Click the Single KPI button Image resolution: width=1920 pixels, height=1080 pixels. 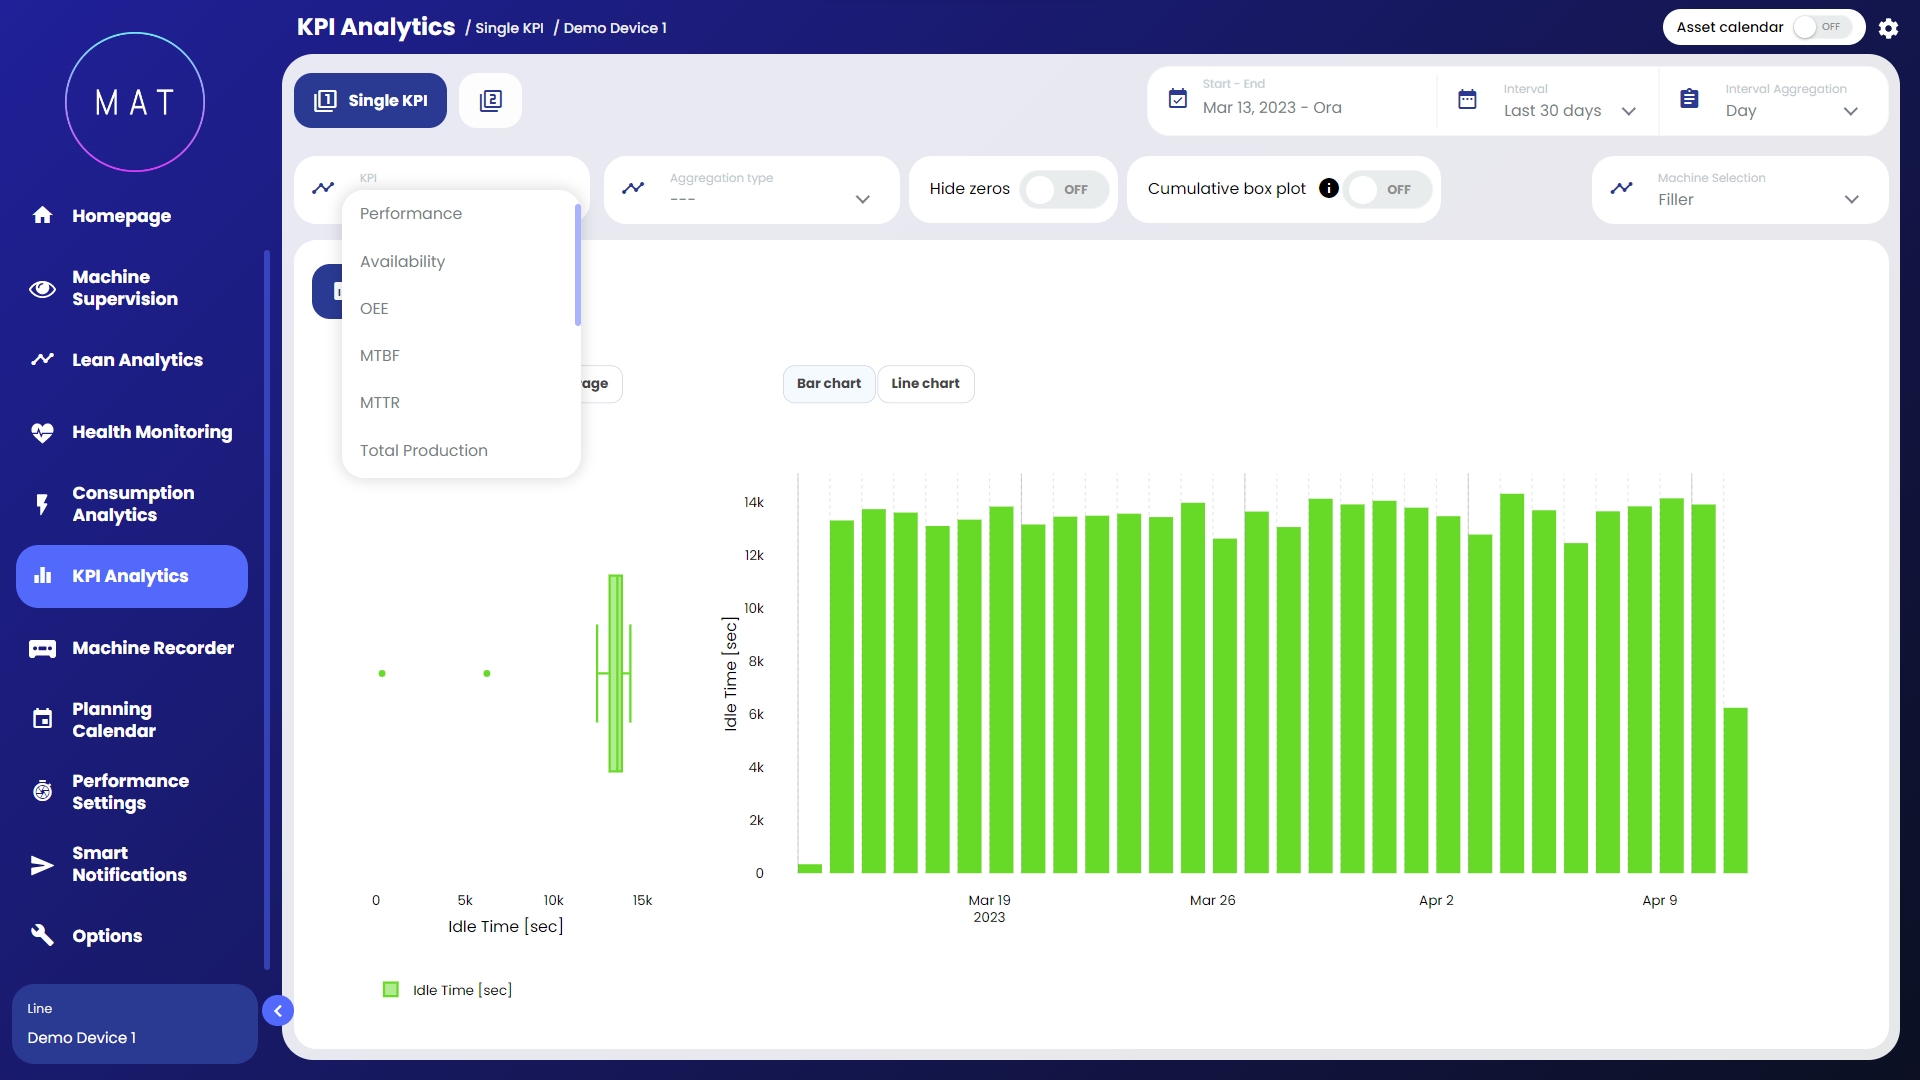click(x=370, y=100)
